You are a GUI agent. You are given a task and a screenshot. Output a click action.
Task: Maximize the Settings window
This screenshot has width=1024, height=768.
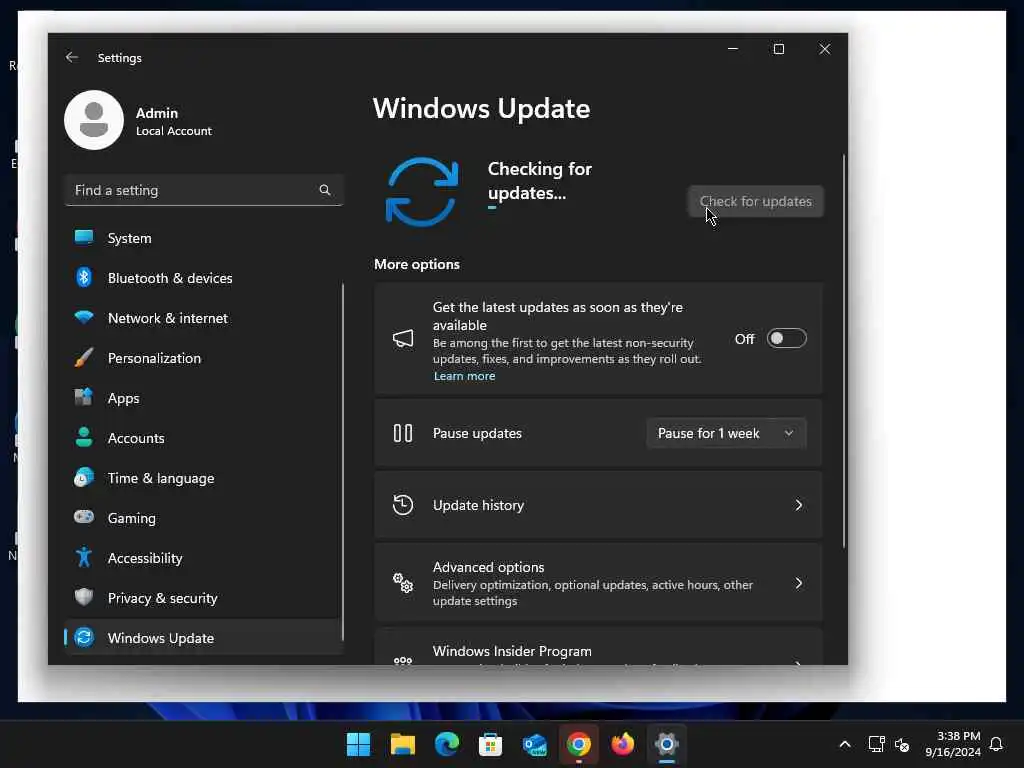click(778, 49)
